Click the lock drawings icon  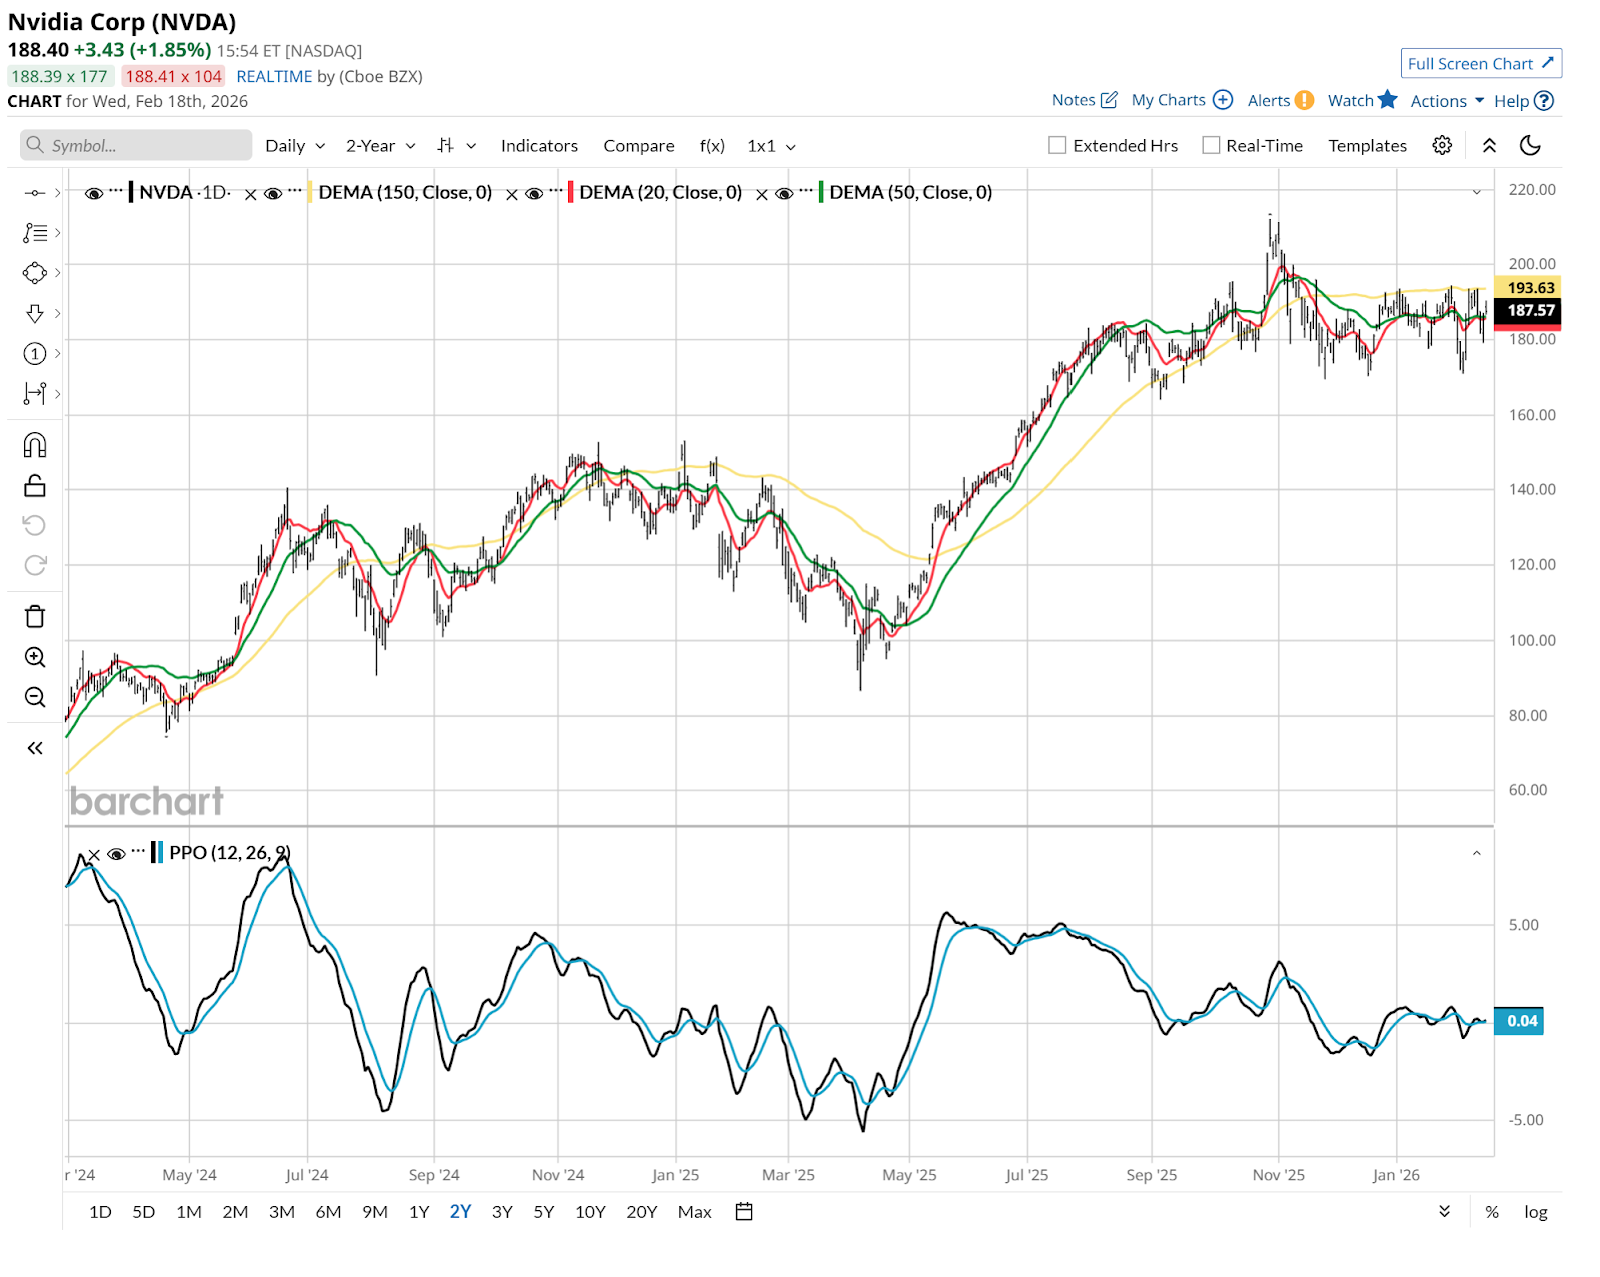point(35,486)
